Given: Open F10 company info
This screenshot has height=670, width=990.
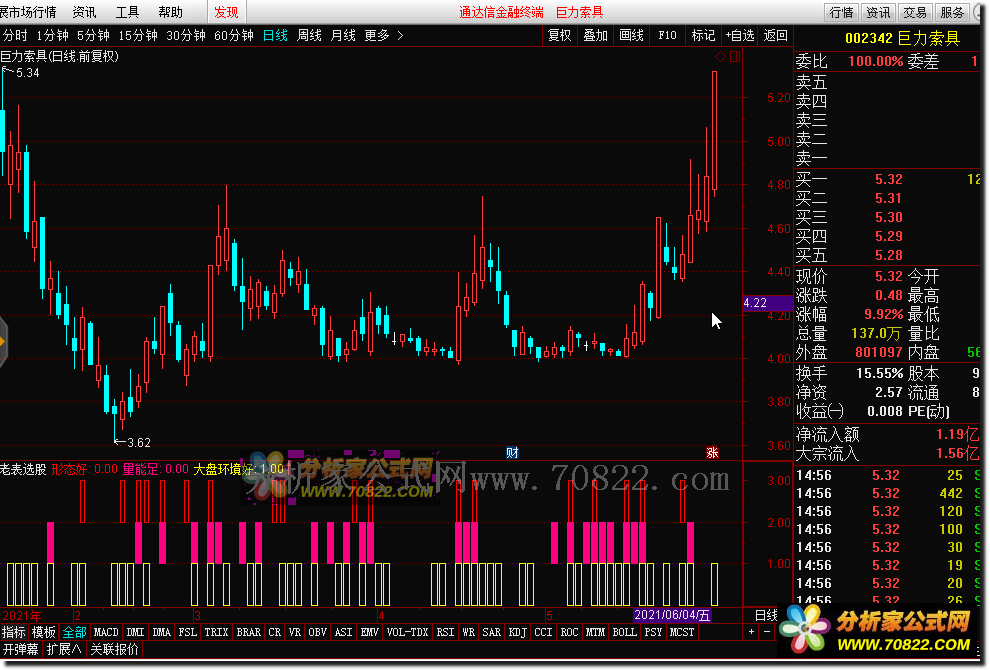Looking at the screenshot, I should click(667, 35).
